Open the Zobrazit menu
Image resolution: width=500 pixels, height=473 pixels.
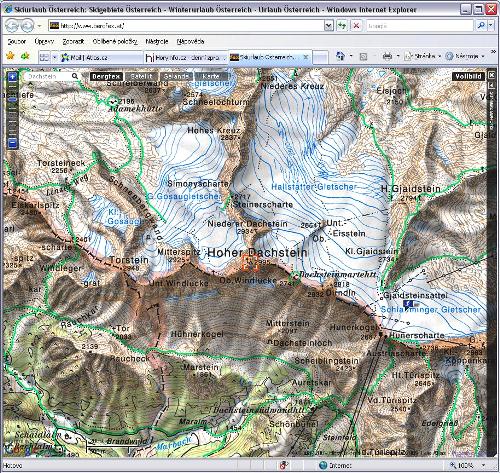pyautogui.click(x=73, y=42)
